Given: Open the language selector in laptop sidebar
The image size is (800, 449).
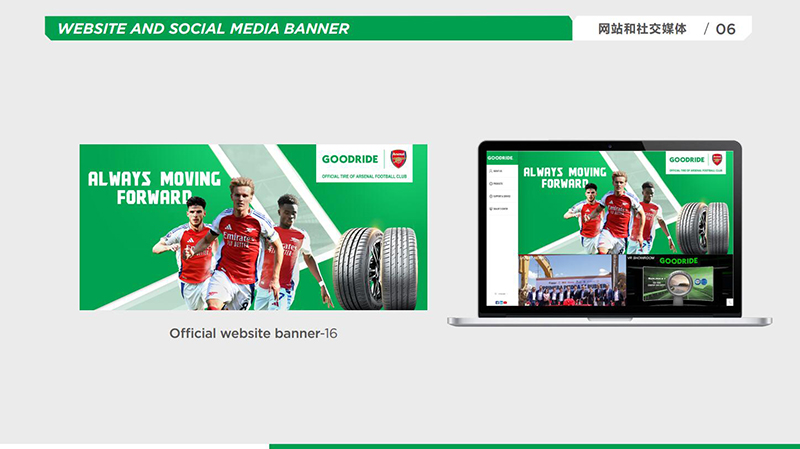Looking at the screenshot, I should 501,294.
